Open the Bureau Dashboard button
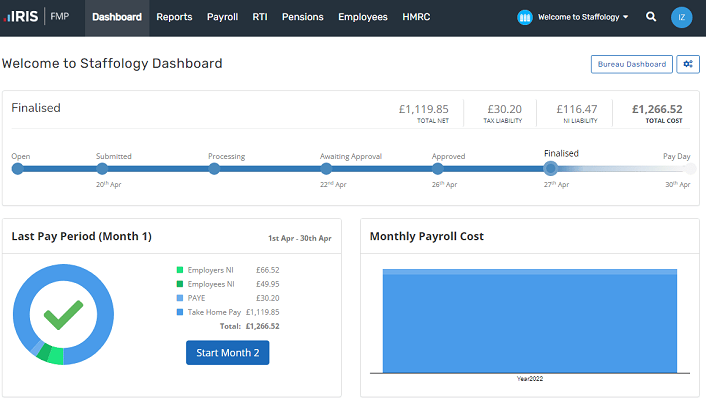706x405 pixels. pos(631,64)
